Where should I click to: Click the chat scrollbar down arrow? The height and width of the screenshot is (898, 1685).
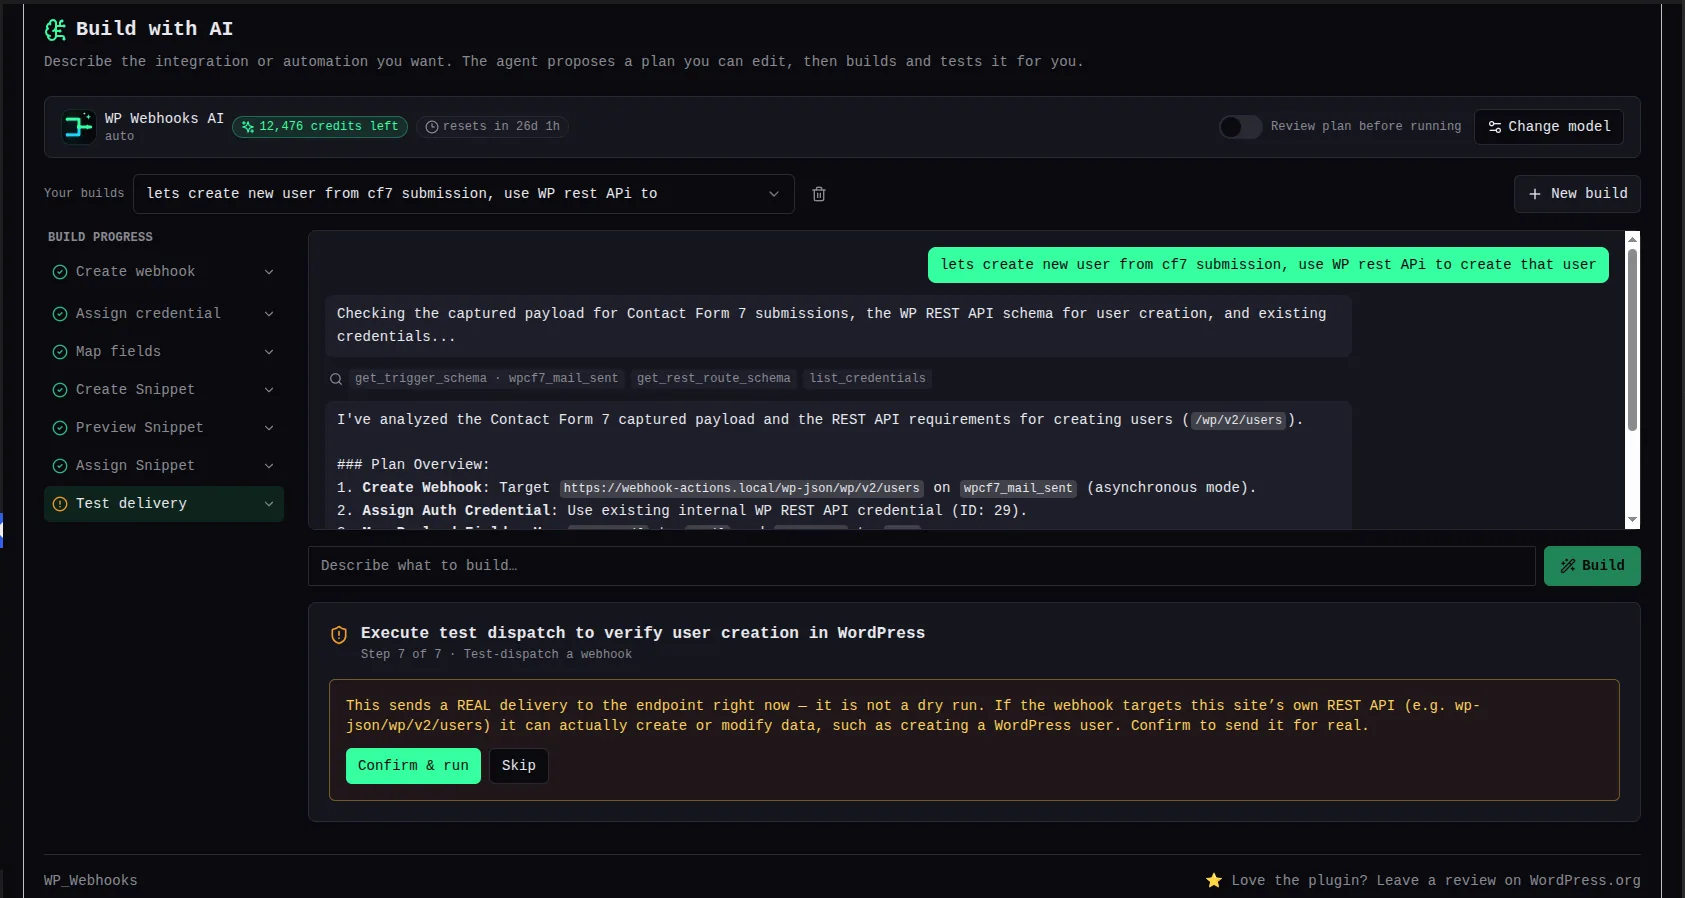[x=1632, y=520]
